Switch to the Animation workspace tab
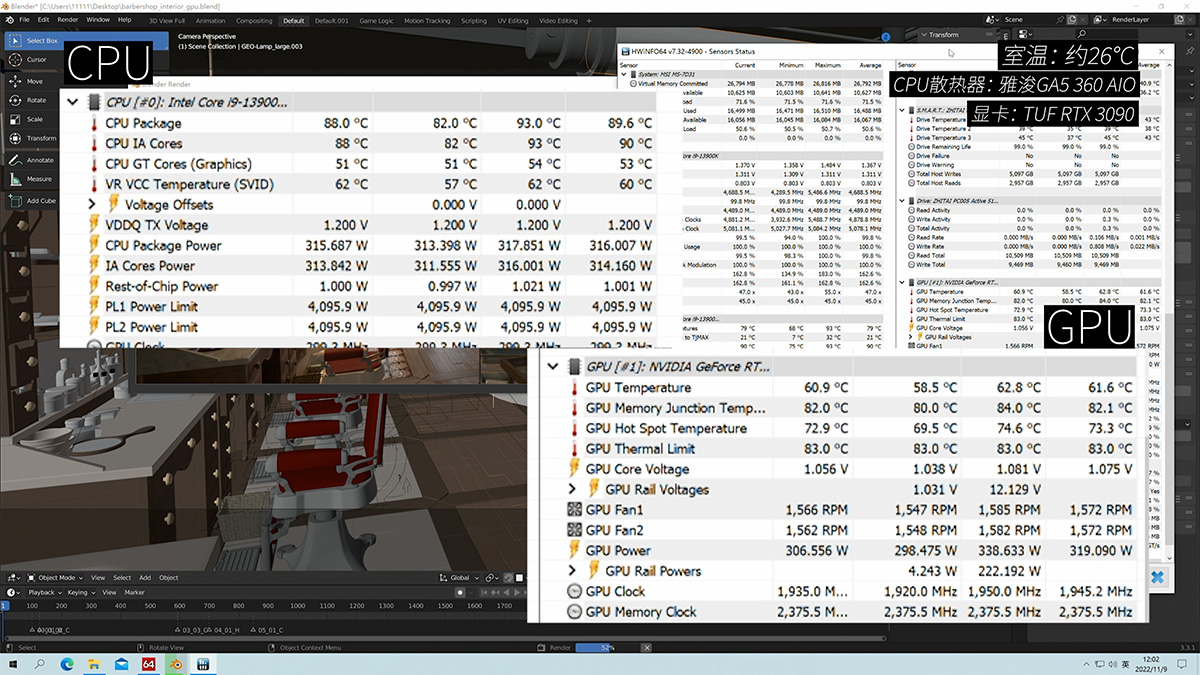This screenshot has width=1200, height=675. click(211, 20)
